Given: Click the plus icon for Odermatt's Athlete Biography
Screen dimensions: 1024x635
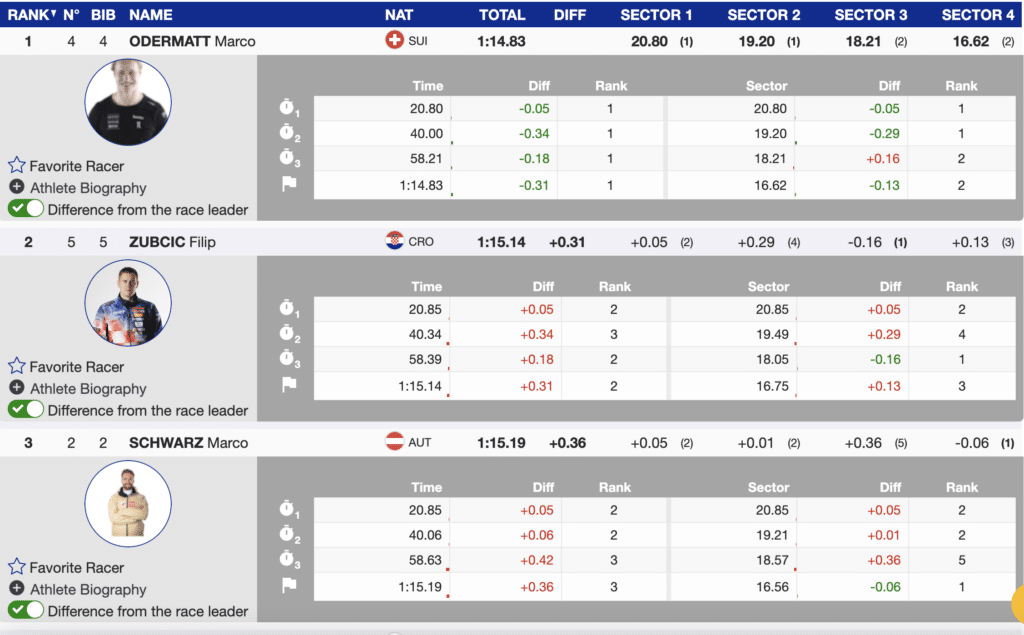Looking at the screenshot, I should coord(17,187).
